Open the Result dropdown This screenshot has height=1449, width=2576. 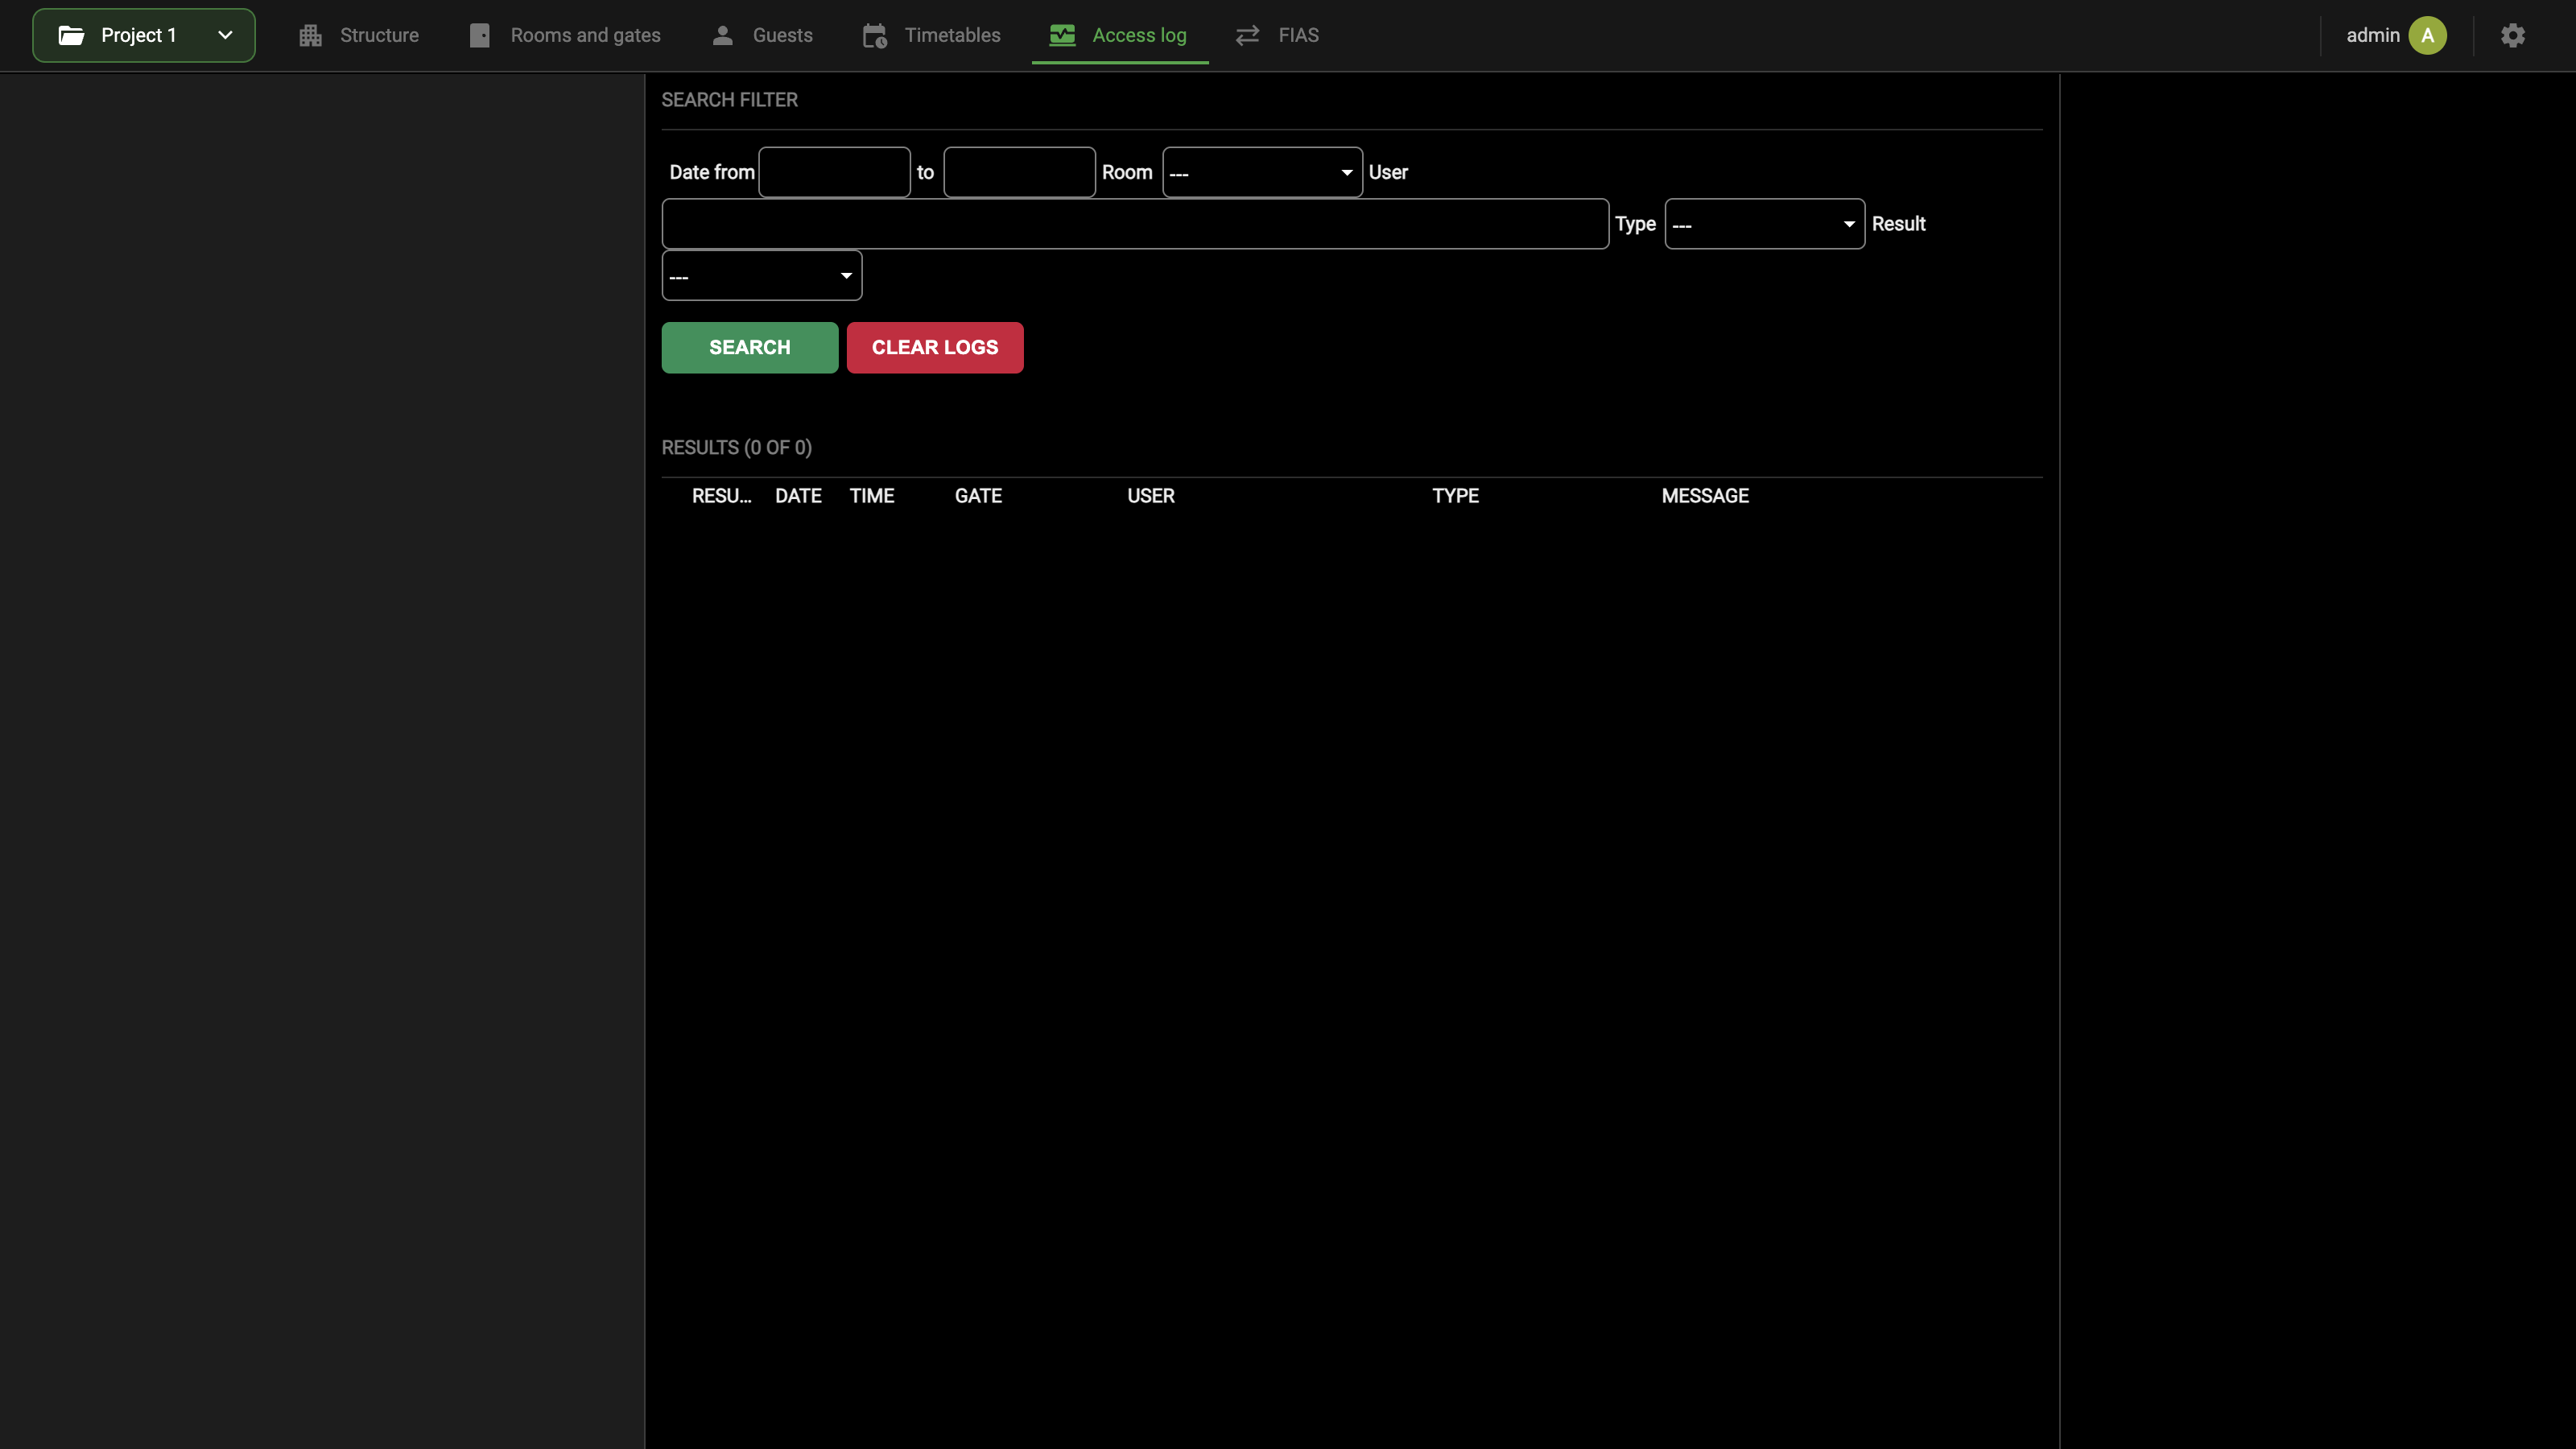click(761, 276)
